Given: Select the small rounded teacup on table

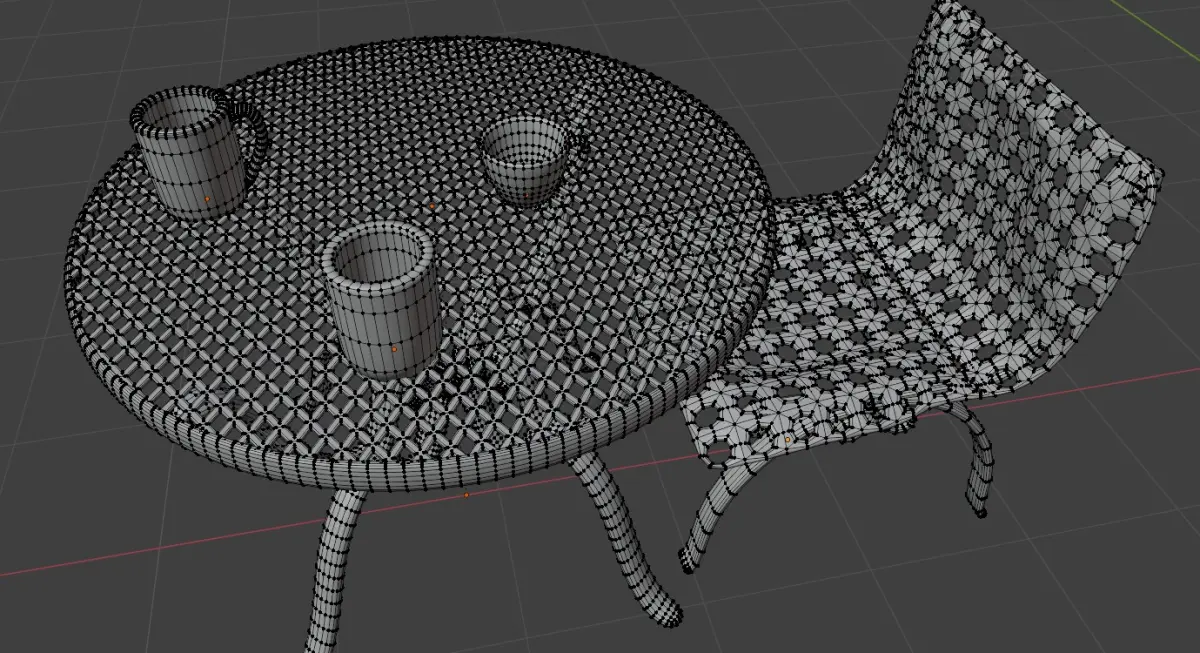Looking at the screenshot, I should point(525,160).
